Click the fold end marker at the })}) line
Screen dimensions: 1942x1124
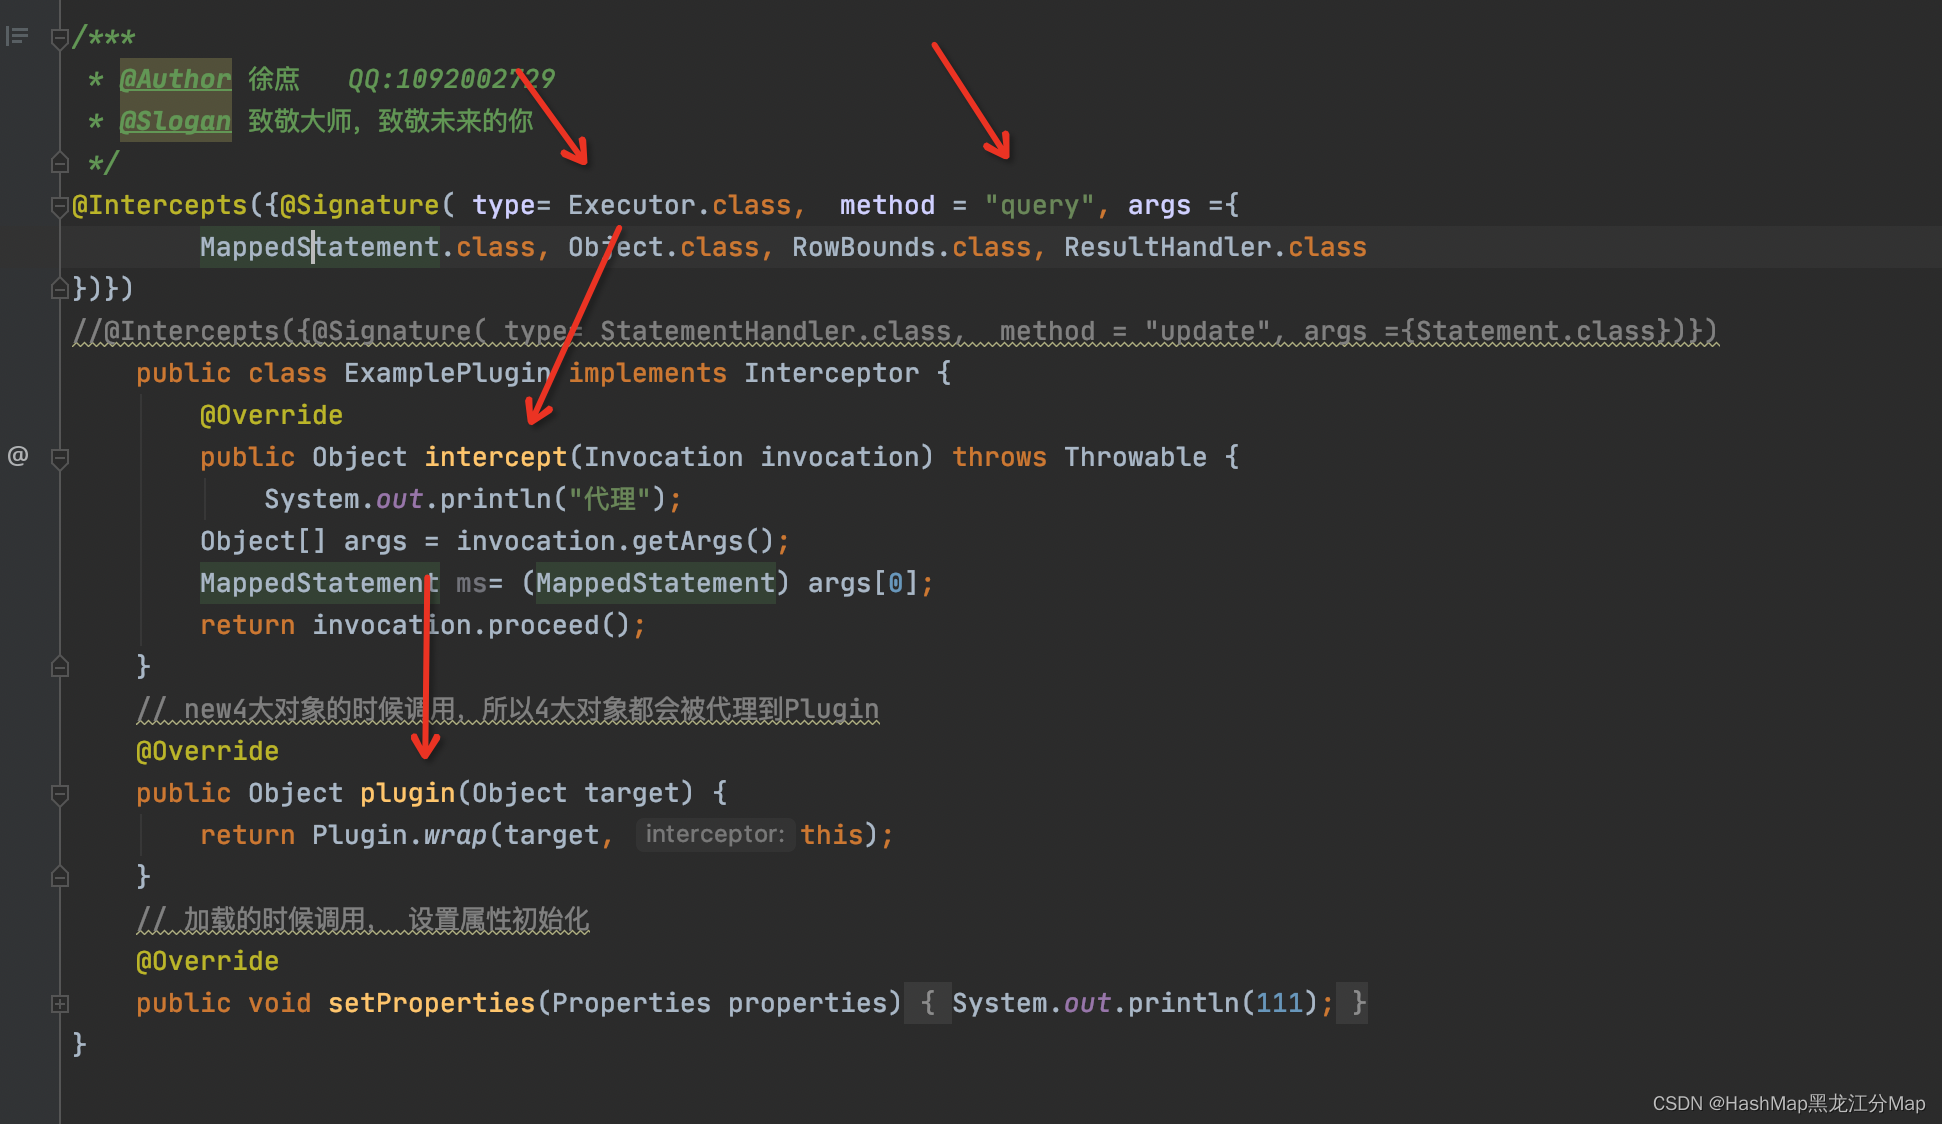click(60, 289)
